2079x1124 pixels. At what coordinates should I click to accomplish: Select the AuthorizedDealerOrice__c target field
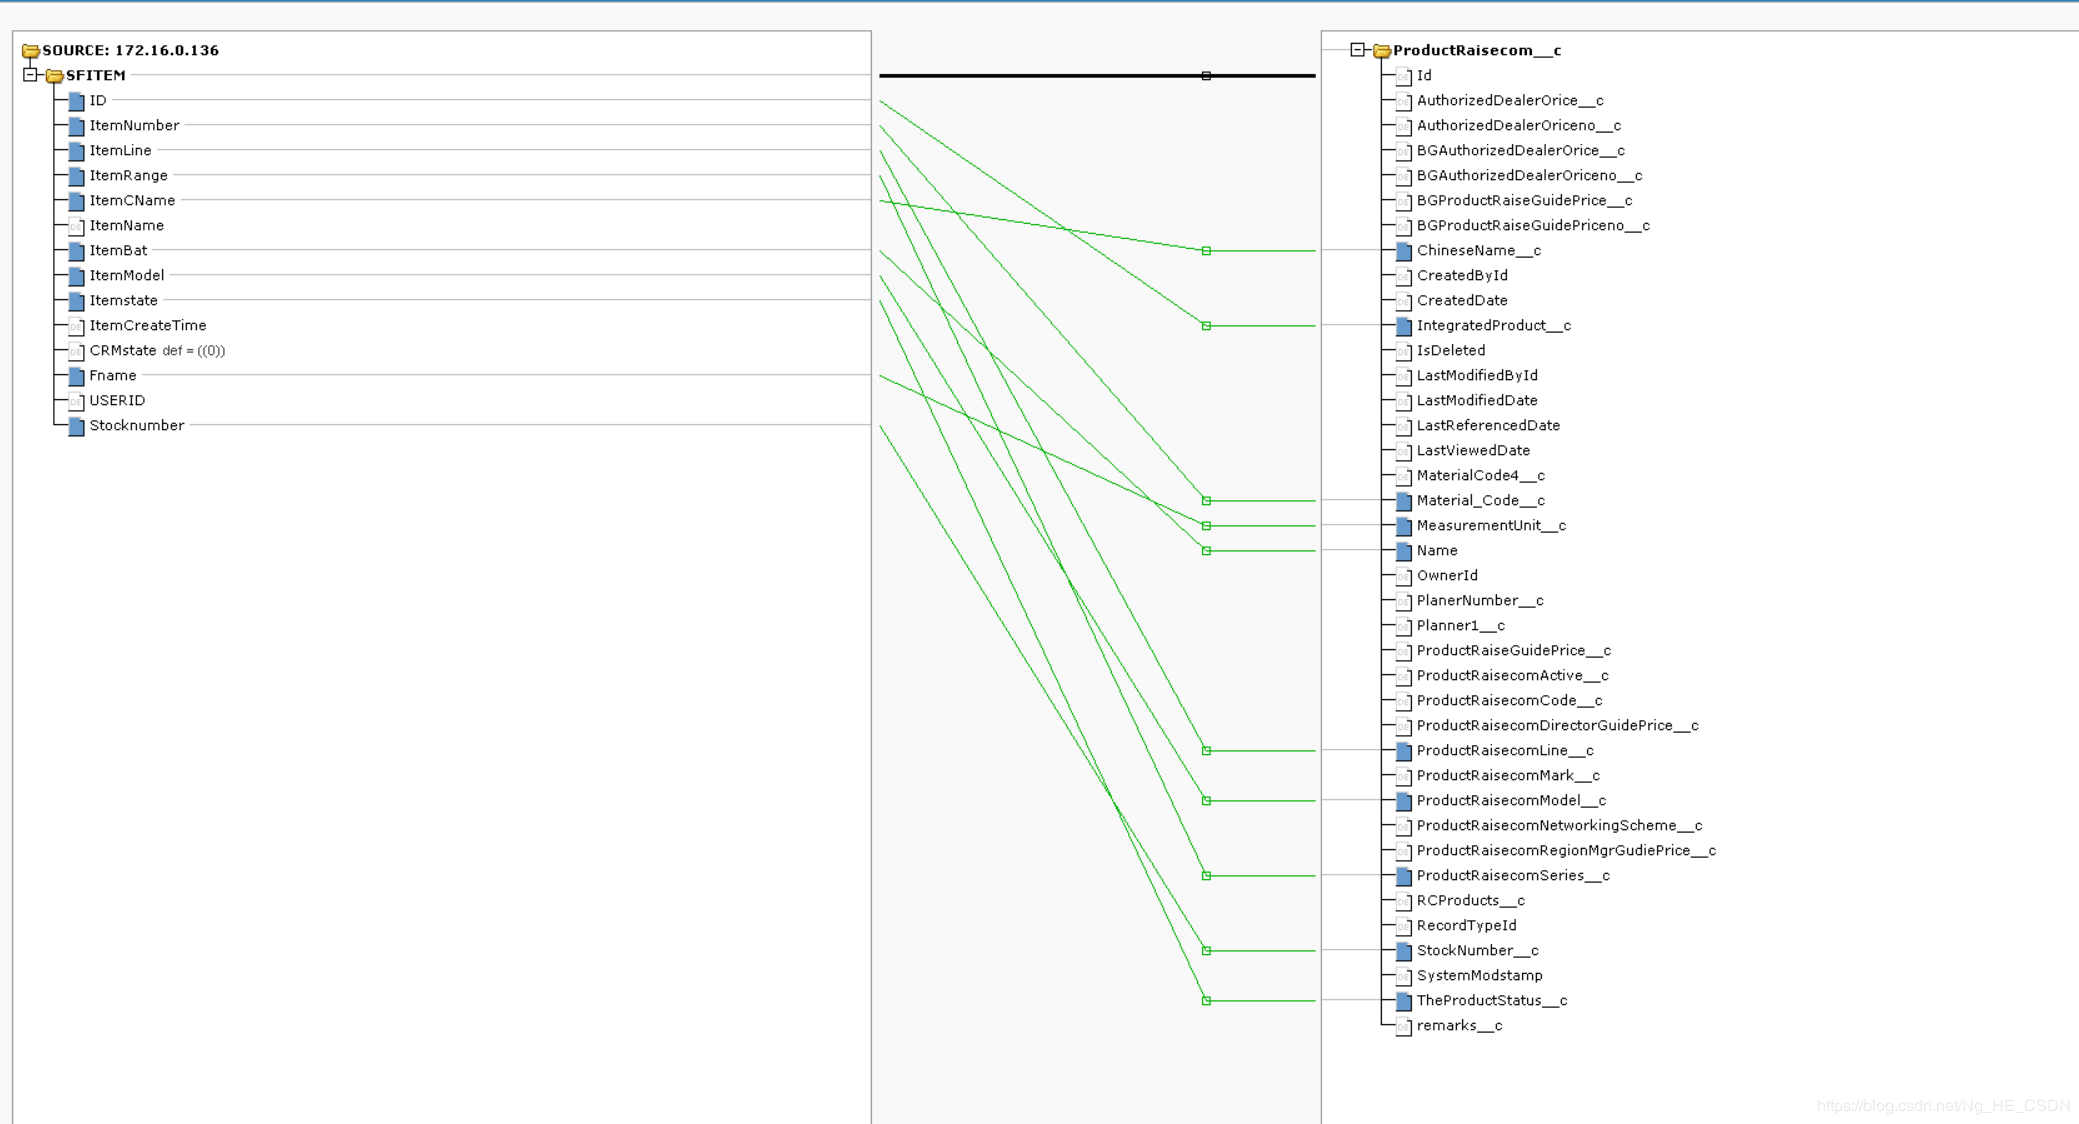coord(1510,100)
